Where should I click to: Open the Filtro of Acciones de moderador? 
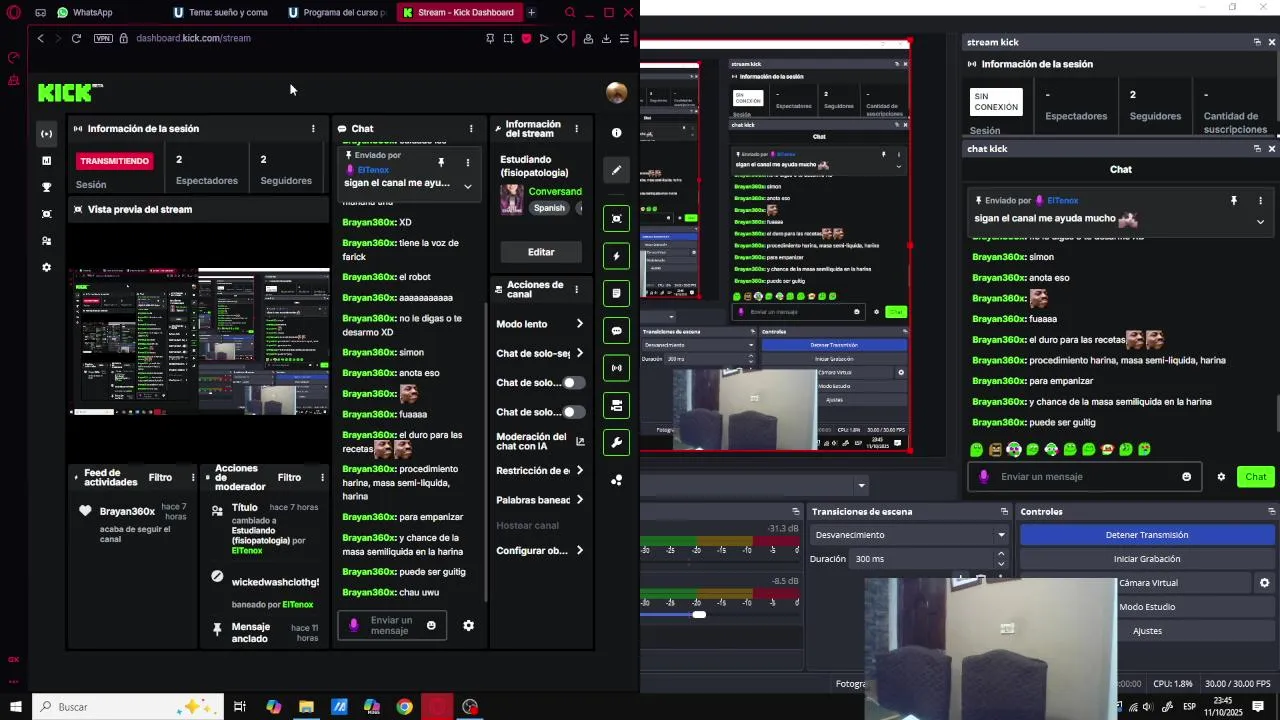click(289, 478)
